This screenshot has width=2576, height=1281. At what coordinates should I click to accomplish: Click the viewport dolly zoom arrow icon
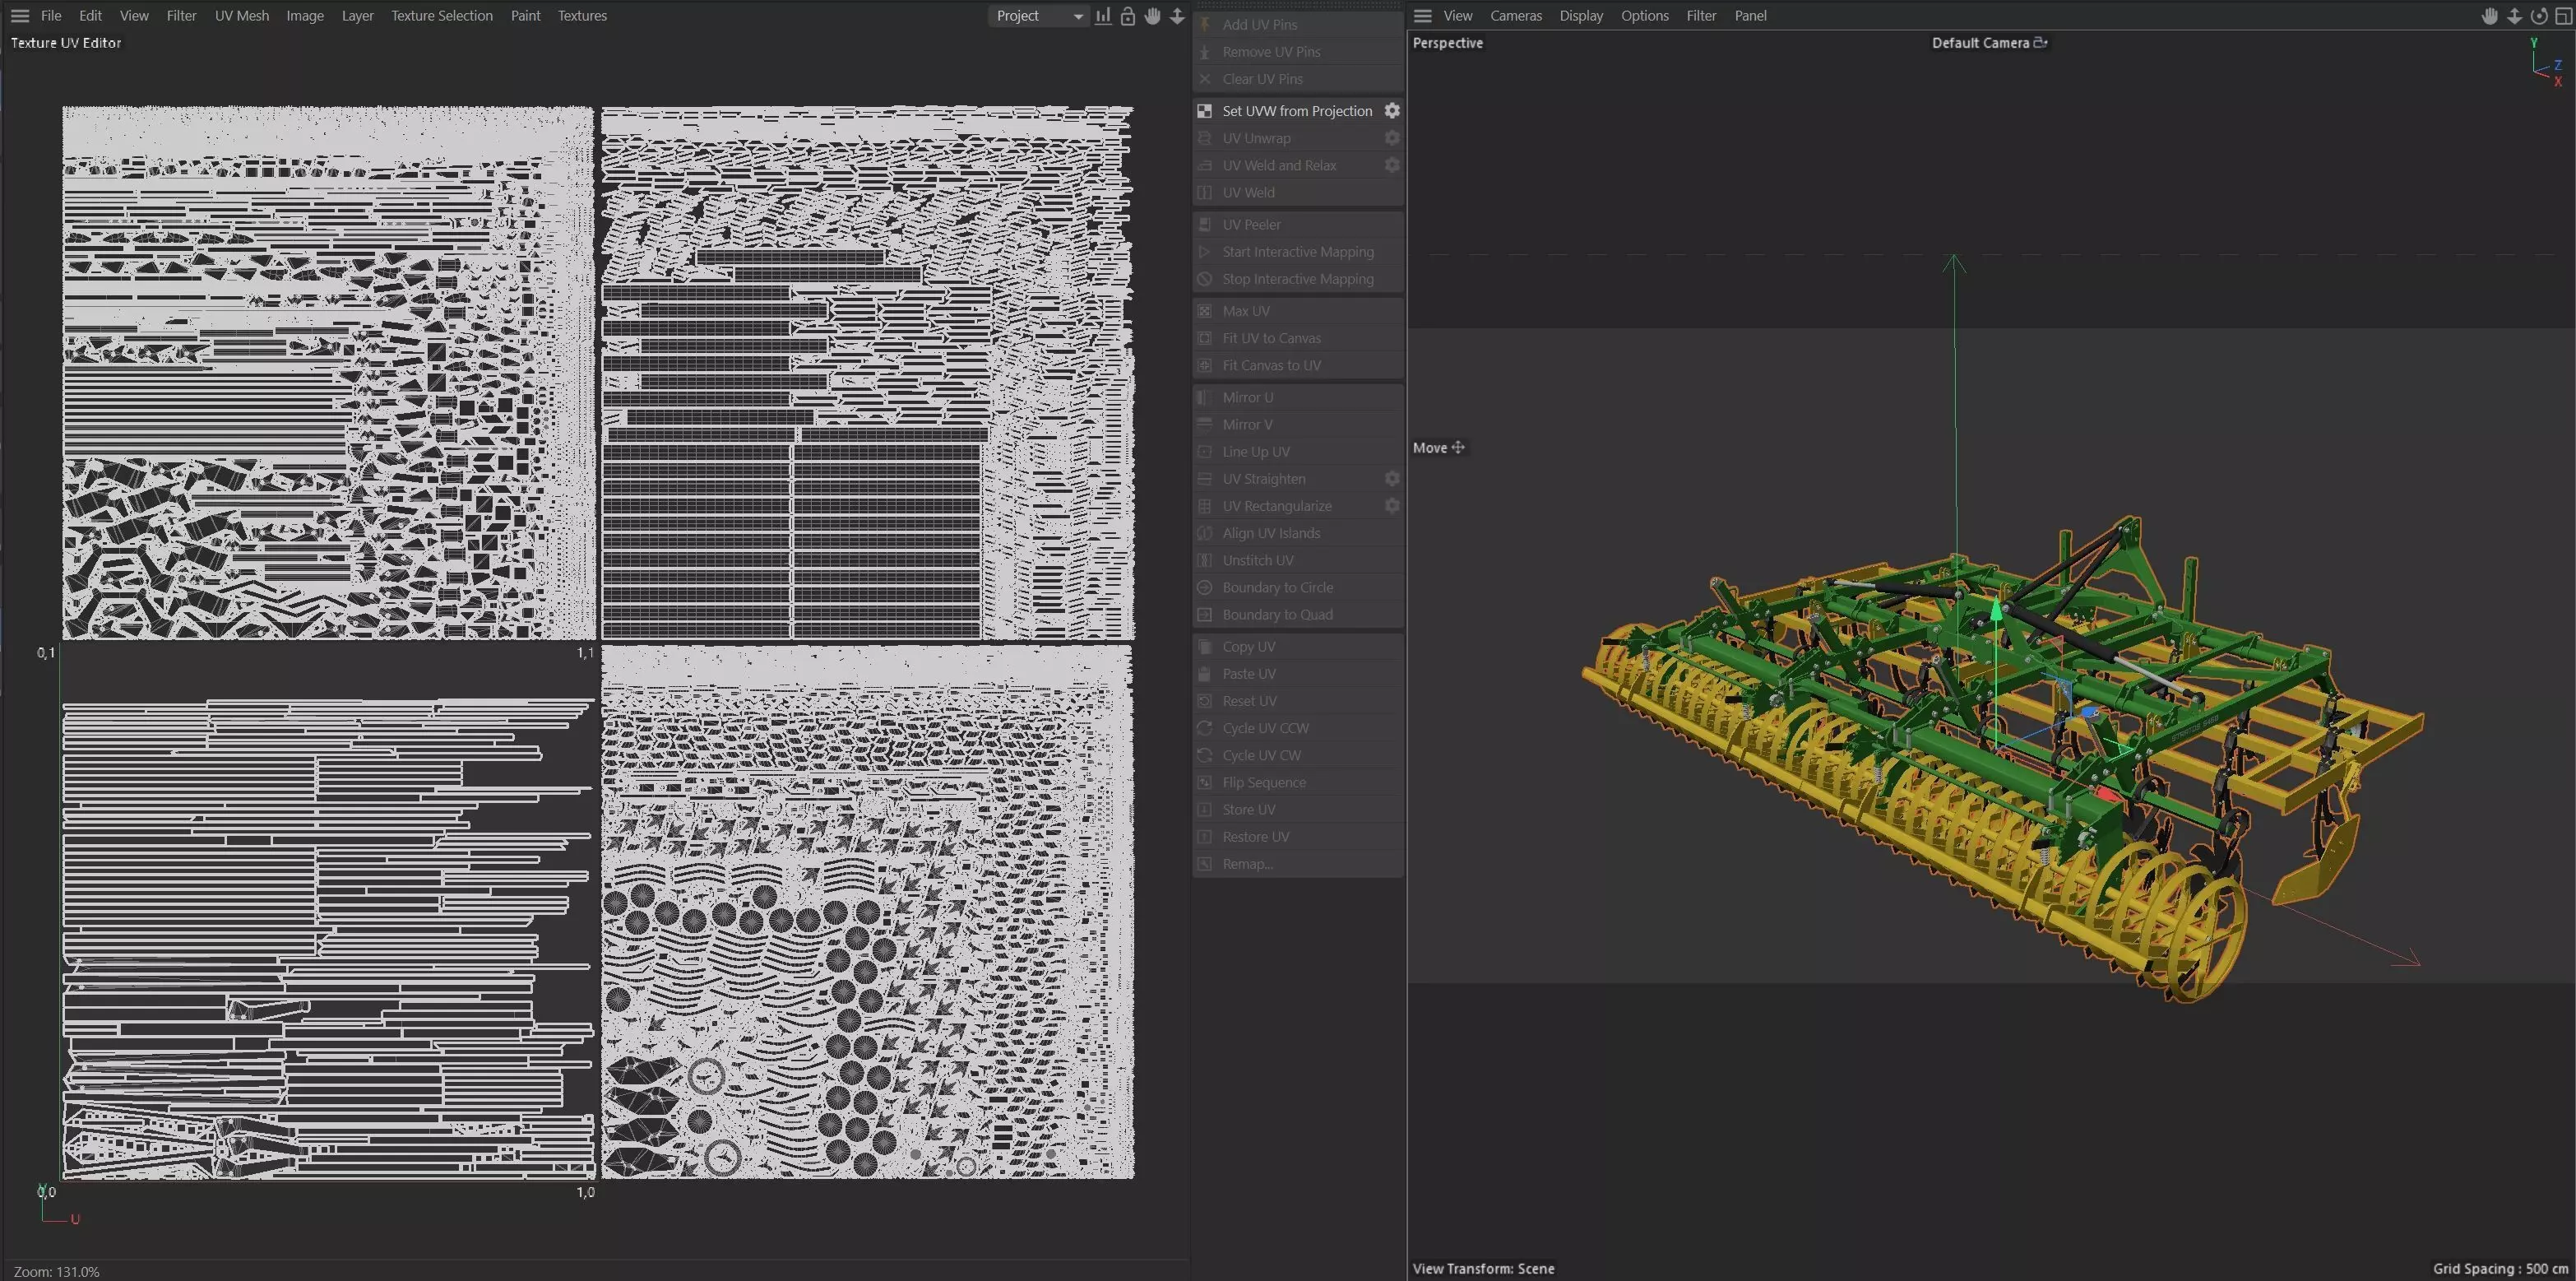[2514, 16]
